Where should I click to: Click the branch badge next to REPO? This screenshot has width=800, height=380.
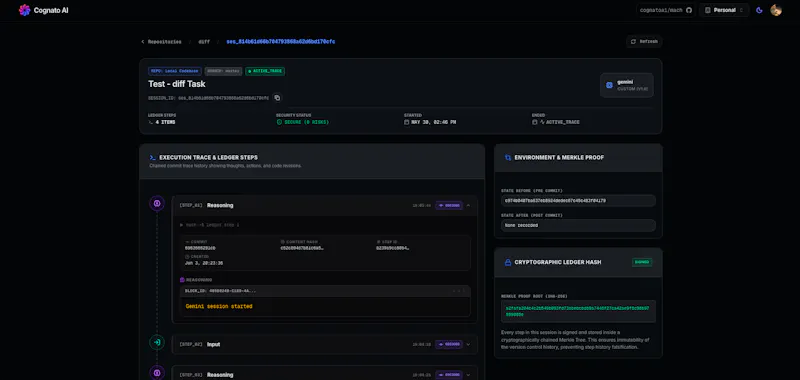(223, 71)
